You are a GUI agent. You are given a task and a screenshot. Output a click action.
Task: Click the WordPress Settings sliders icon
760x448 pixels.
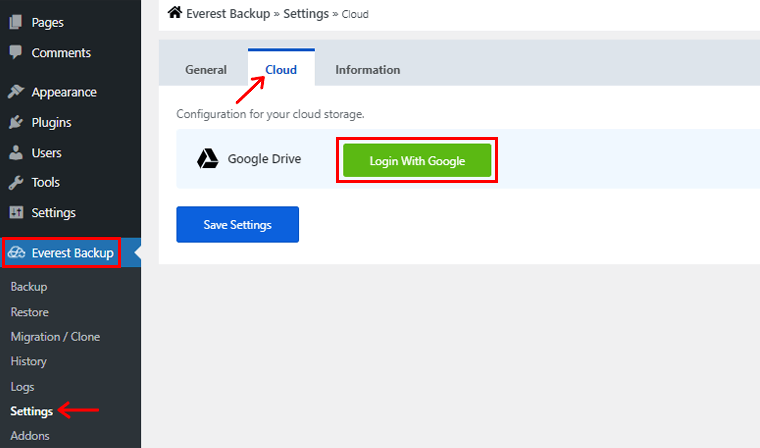16,212
